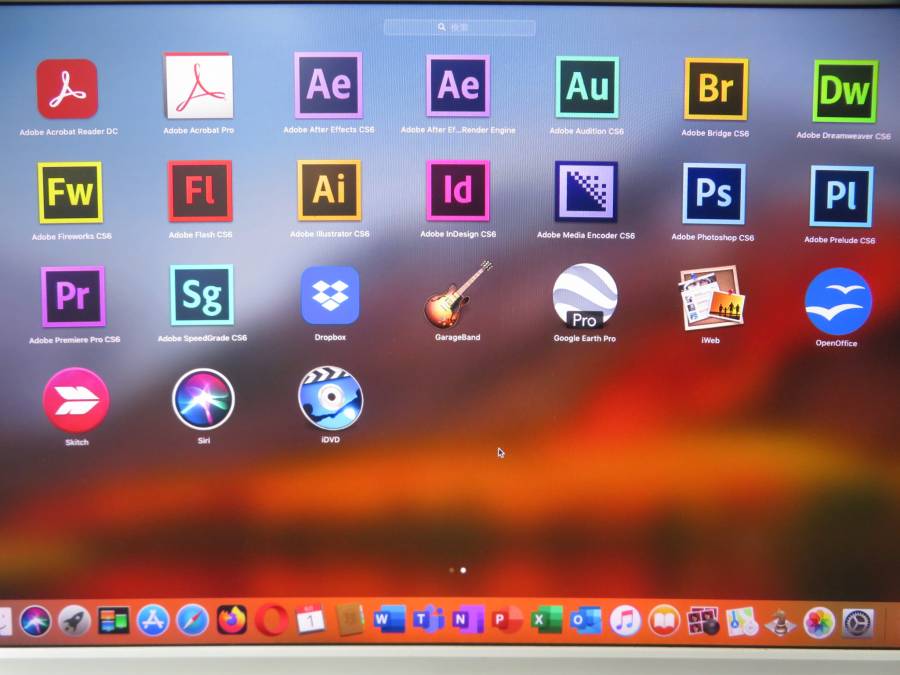Open Calendar from the Dock
This screenshot has height=675, width=900.
(311, 620)
